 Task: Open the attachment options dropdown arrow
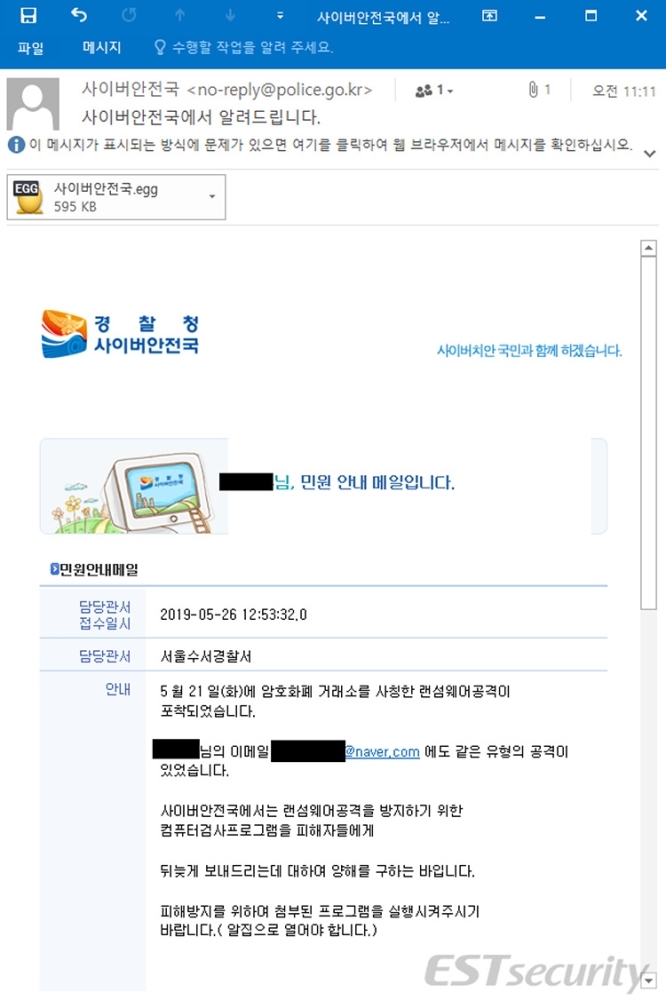[x=212, y=197]
